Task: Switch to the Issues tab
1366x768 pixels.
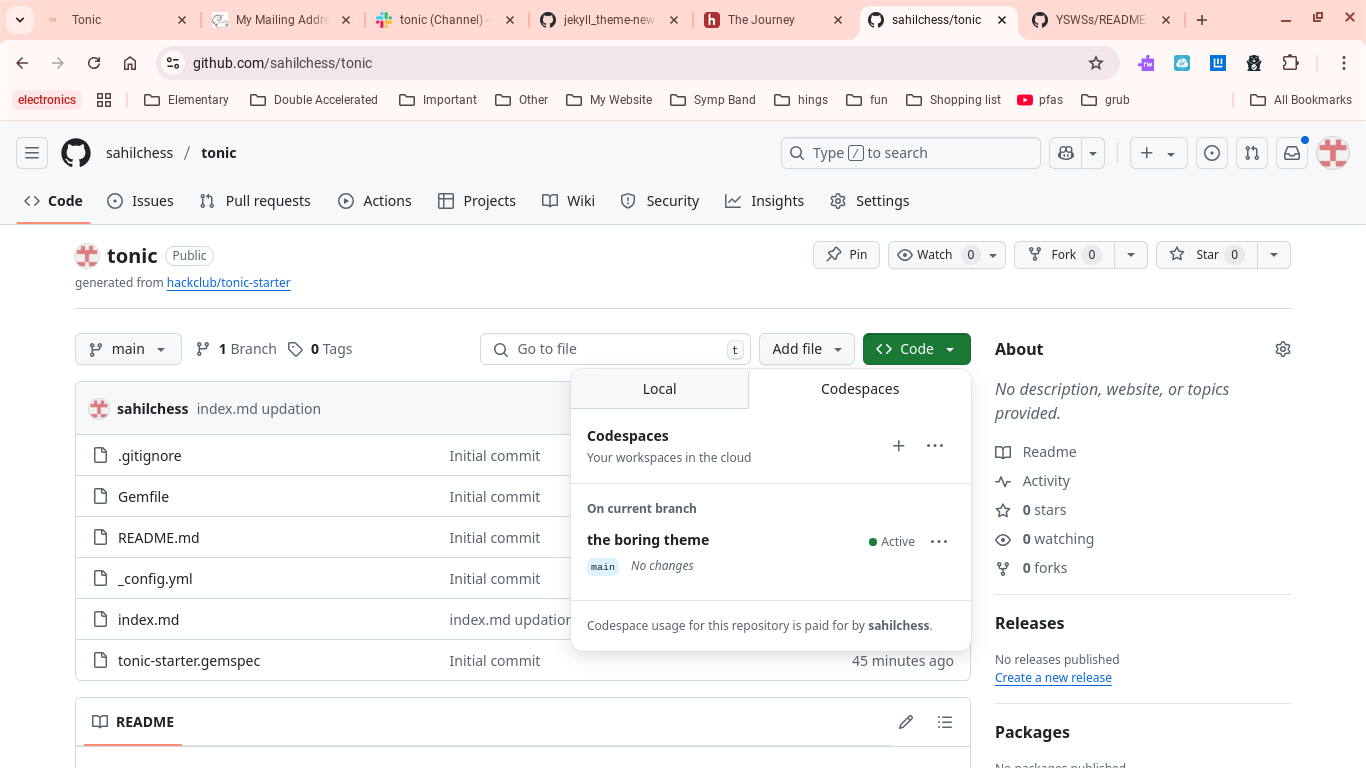Action: coord(141,201)
